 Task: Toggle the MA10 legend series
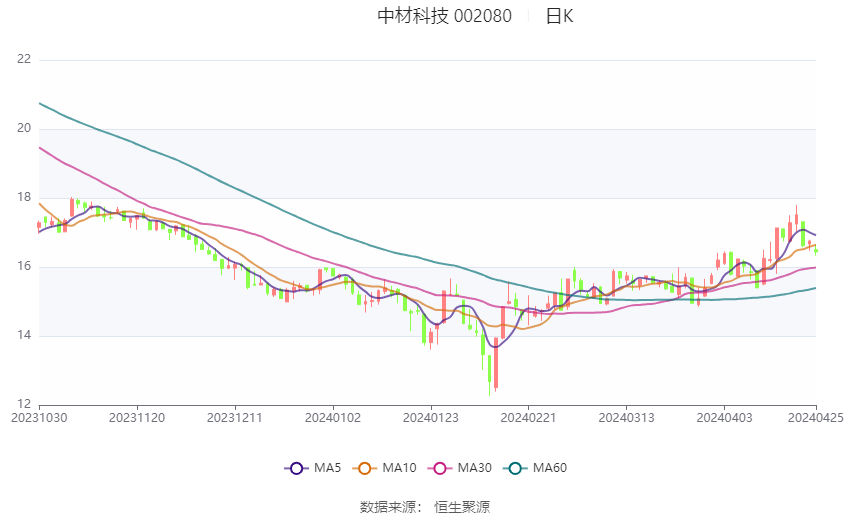pyautogui.click(x=384, y=468)
